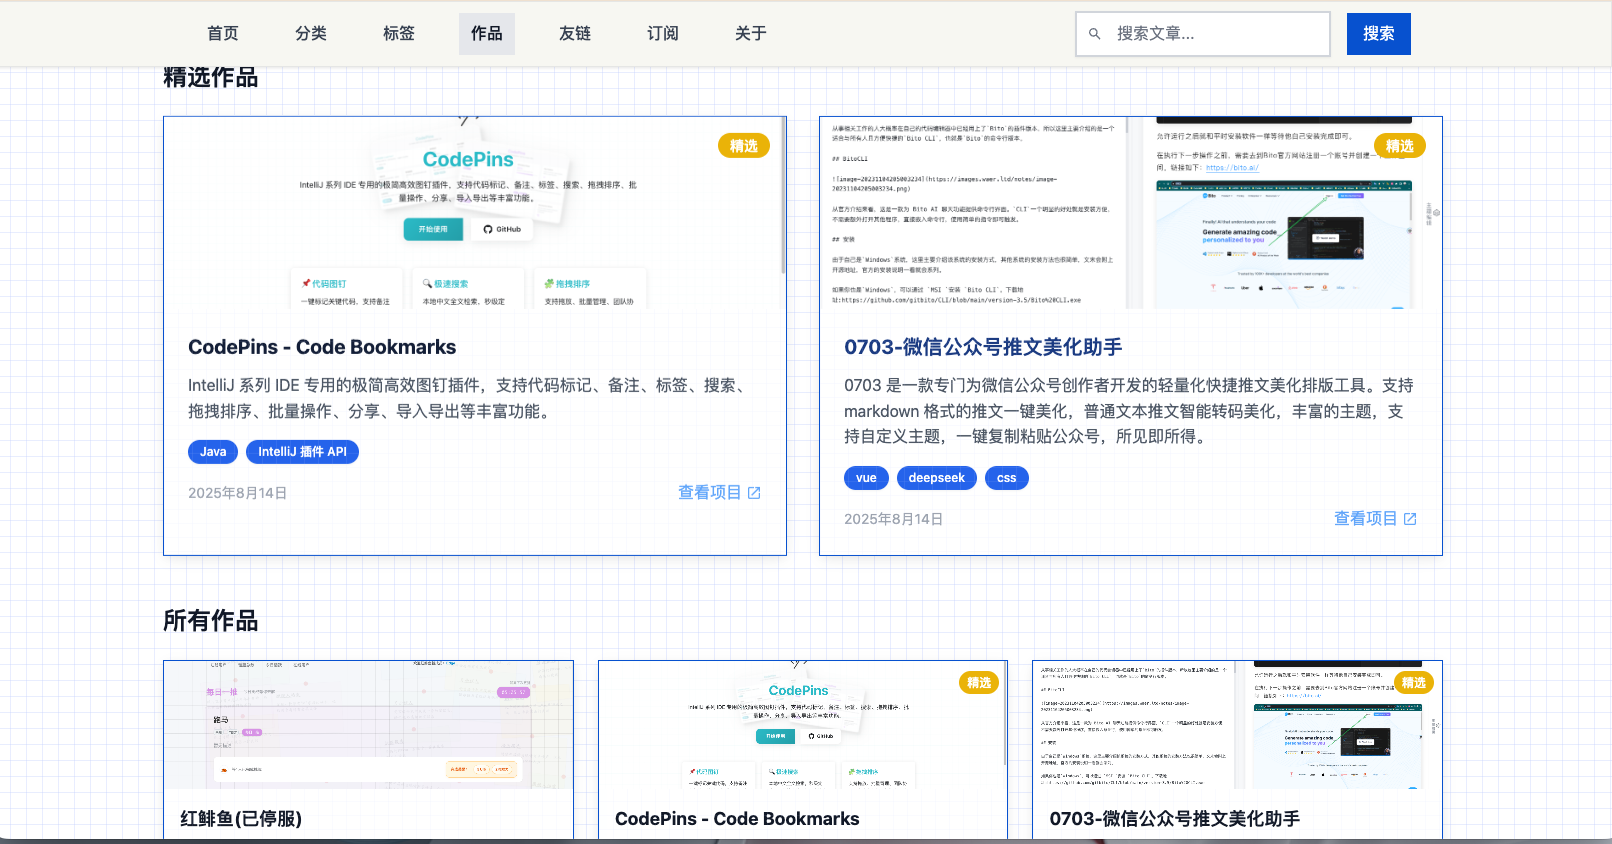Click the deepseek tag
The height and width of the screenshot is (844, 1612).
(x=937, y=478)
